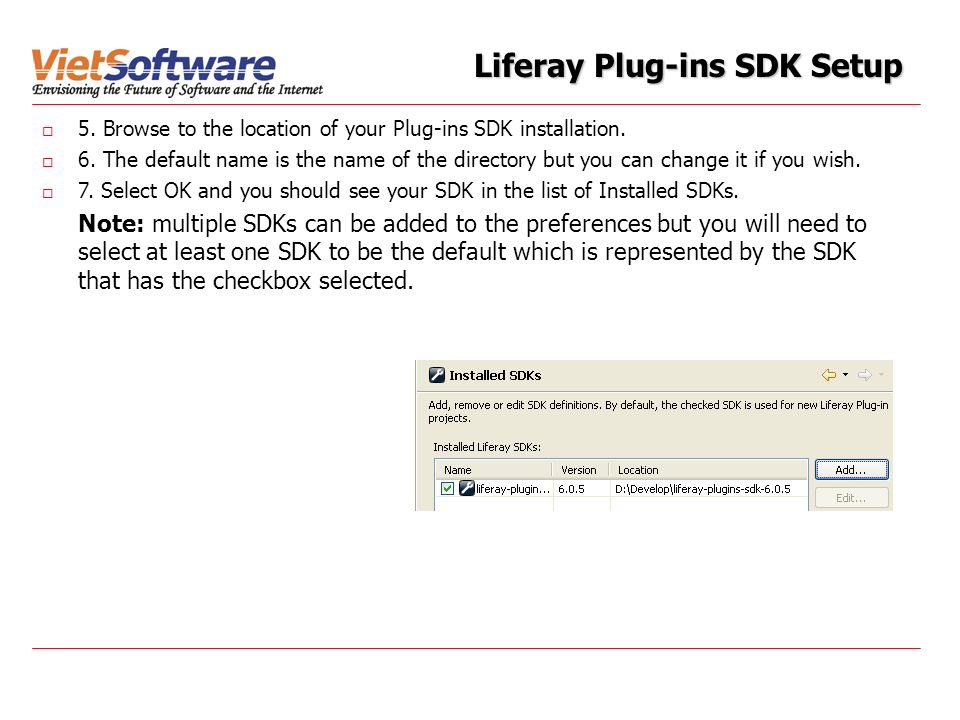This screenshot has height=720, width=960.
Task: Click the VietSoftware logo
Action: pyautogui.click(x=177, y=72)
